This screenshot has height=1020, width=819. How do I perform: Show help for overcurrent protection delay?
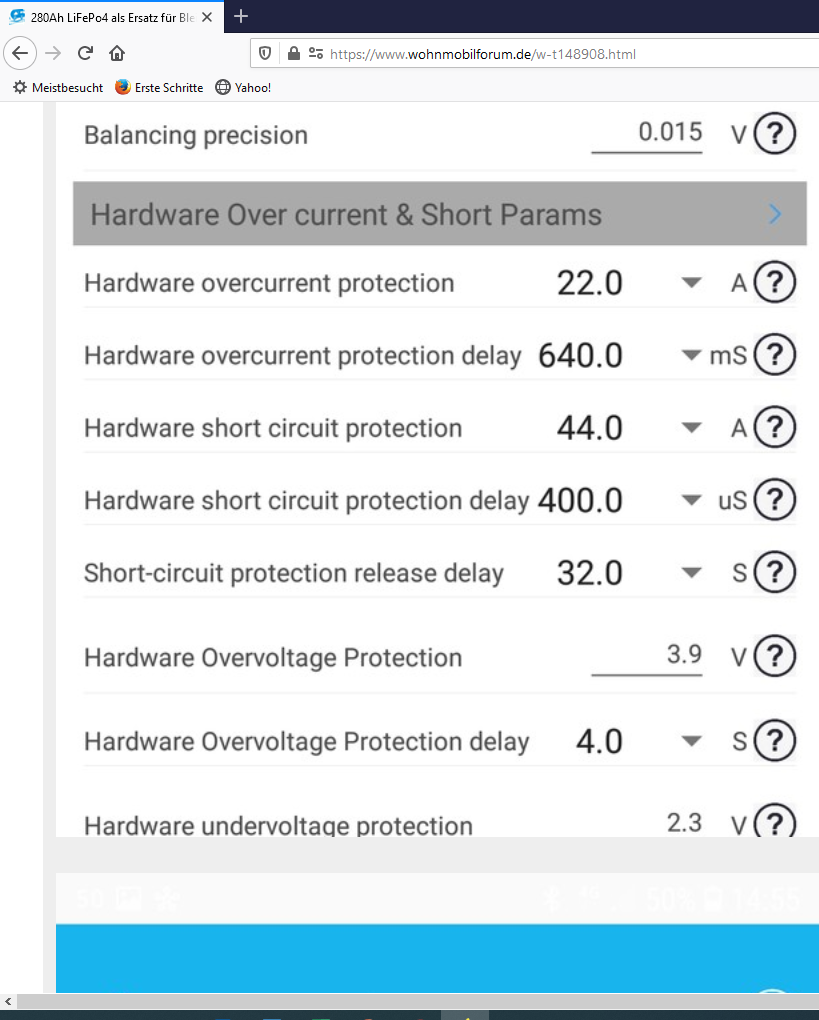coord(774,355)
